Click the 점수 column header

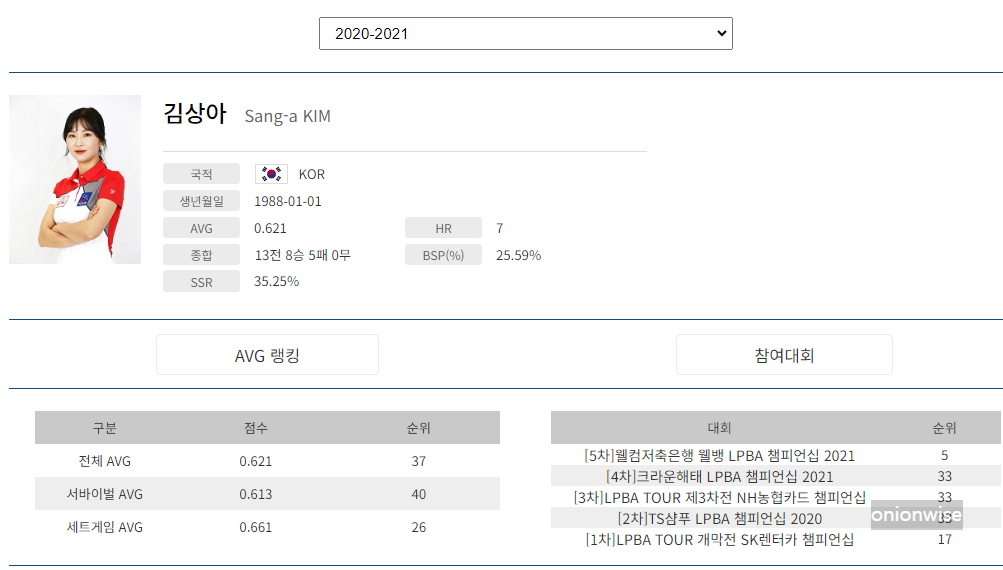coord(256,428)
